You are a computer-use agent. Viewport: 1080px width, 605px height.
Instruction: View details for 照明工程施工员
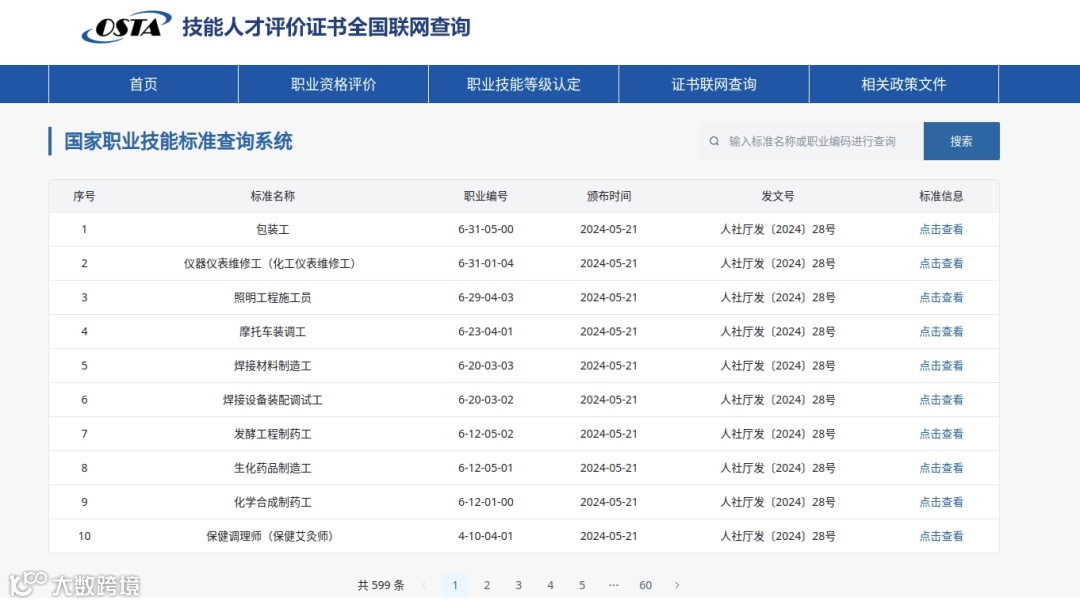941,298
